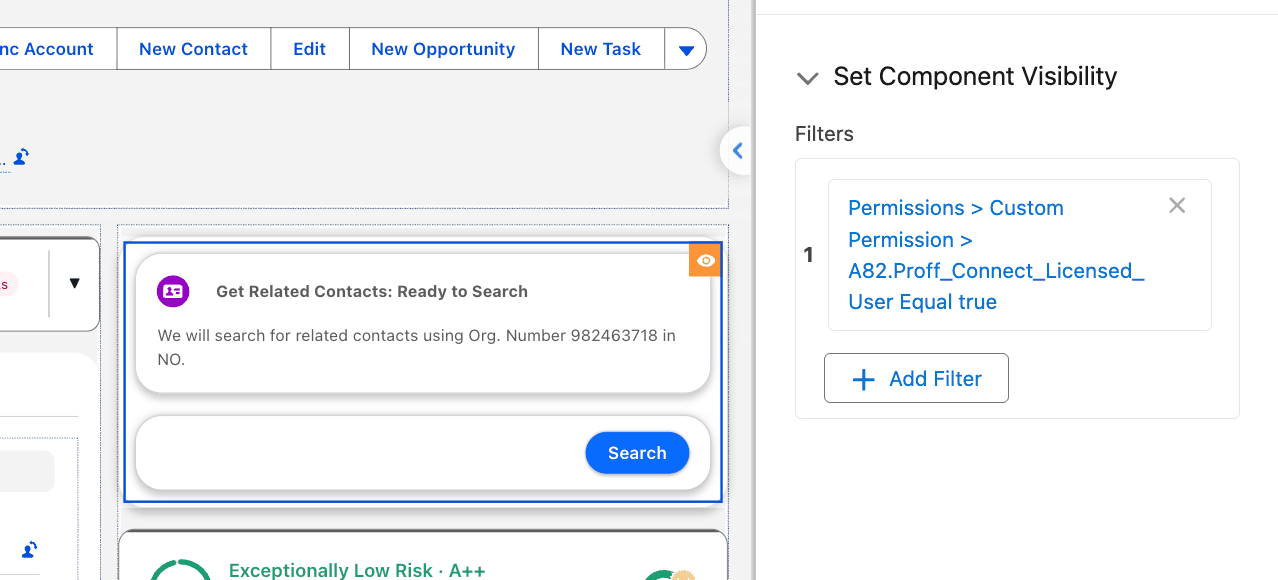Viewport: 1278px width, 580px height.
Task: Click the Search button
Action: [x=637, y=453]
